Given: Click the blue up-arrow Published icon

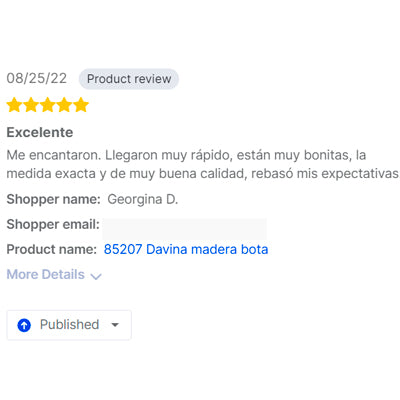Looking at the screenshot, I should click(x=24, y=325).
